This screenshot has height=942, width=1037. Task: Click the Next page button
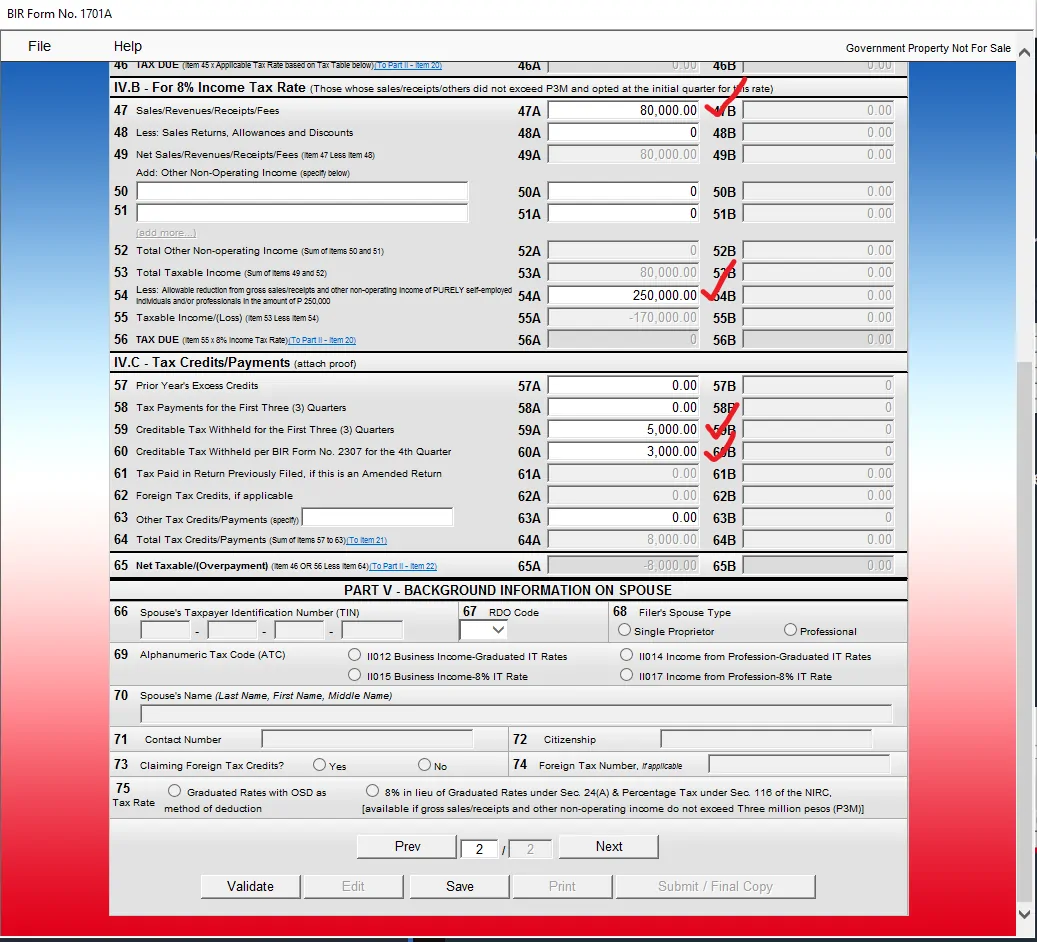point(608,847)
